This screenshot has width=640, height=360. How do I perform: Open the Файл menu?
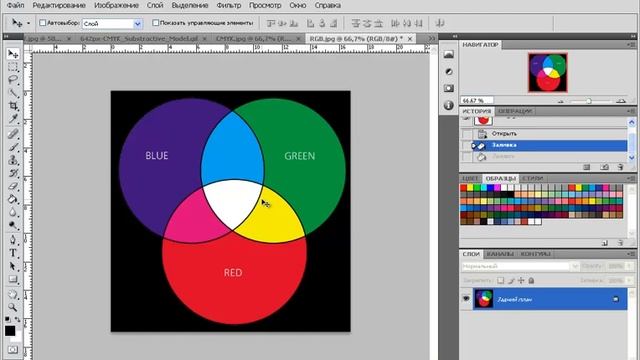pos(16,5)
